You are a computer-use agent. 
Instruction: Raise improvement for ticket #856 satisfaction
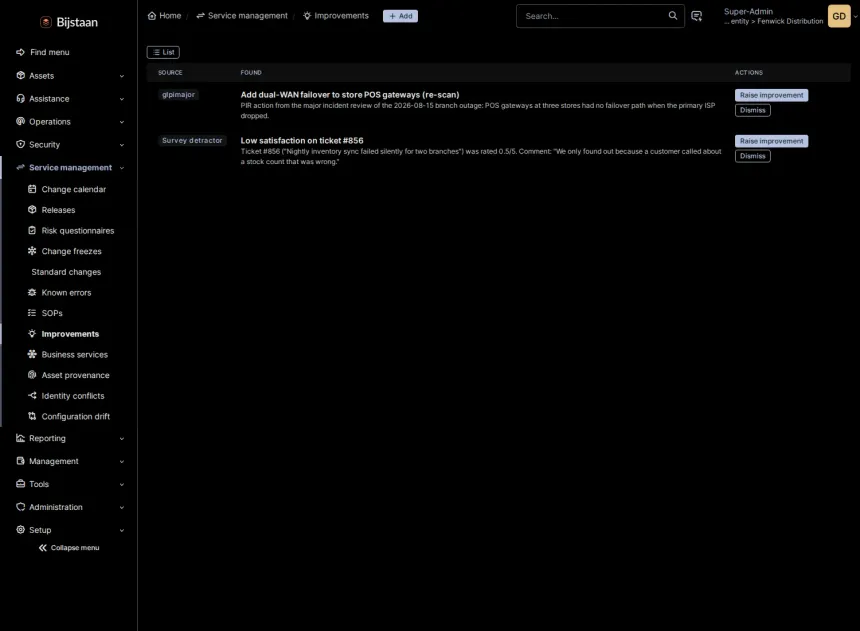click(771, 141)
